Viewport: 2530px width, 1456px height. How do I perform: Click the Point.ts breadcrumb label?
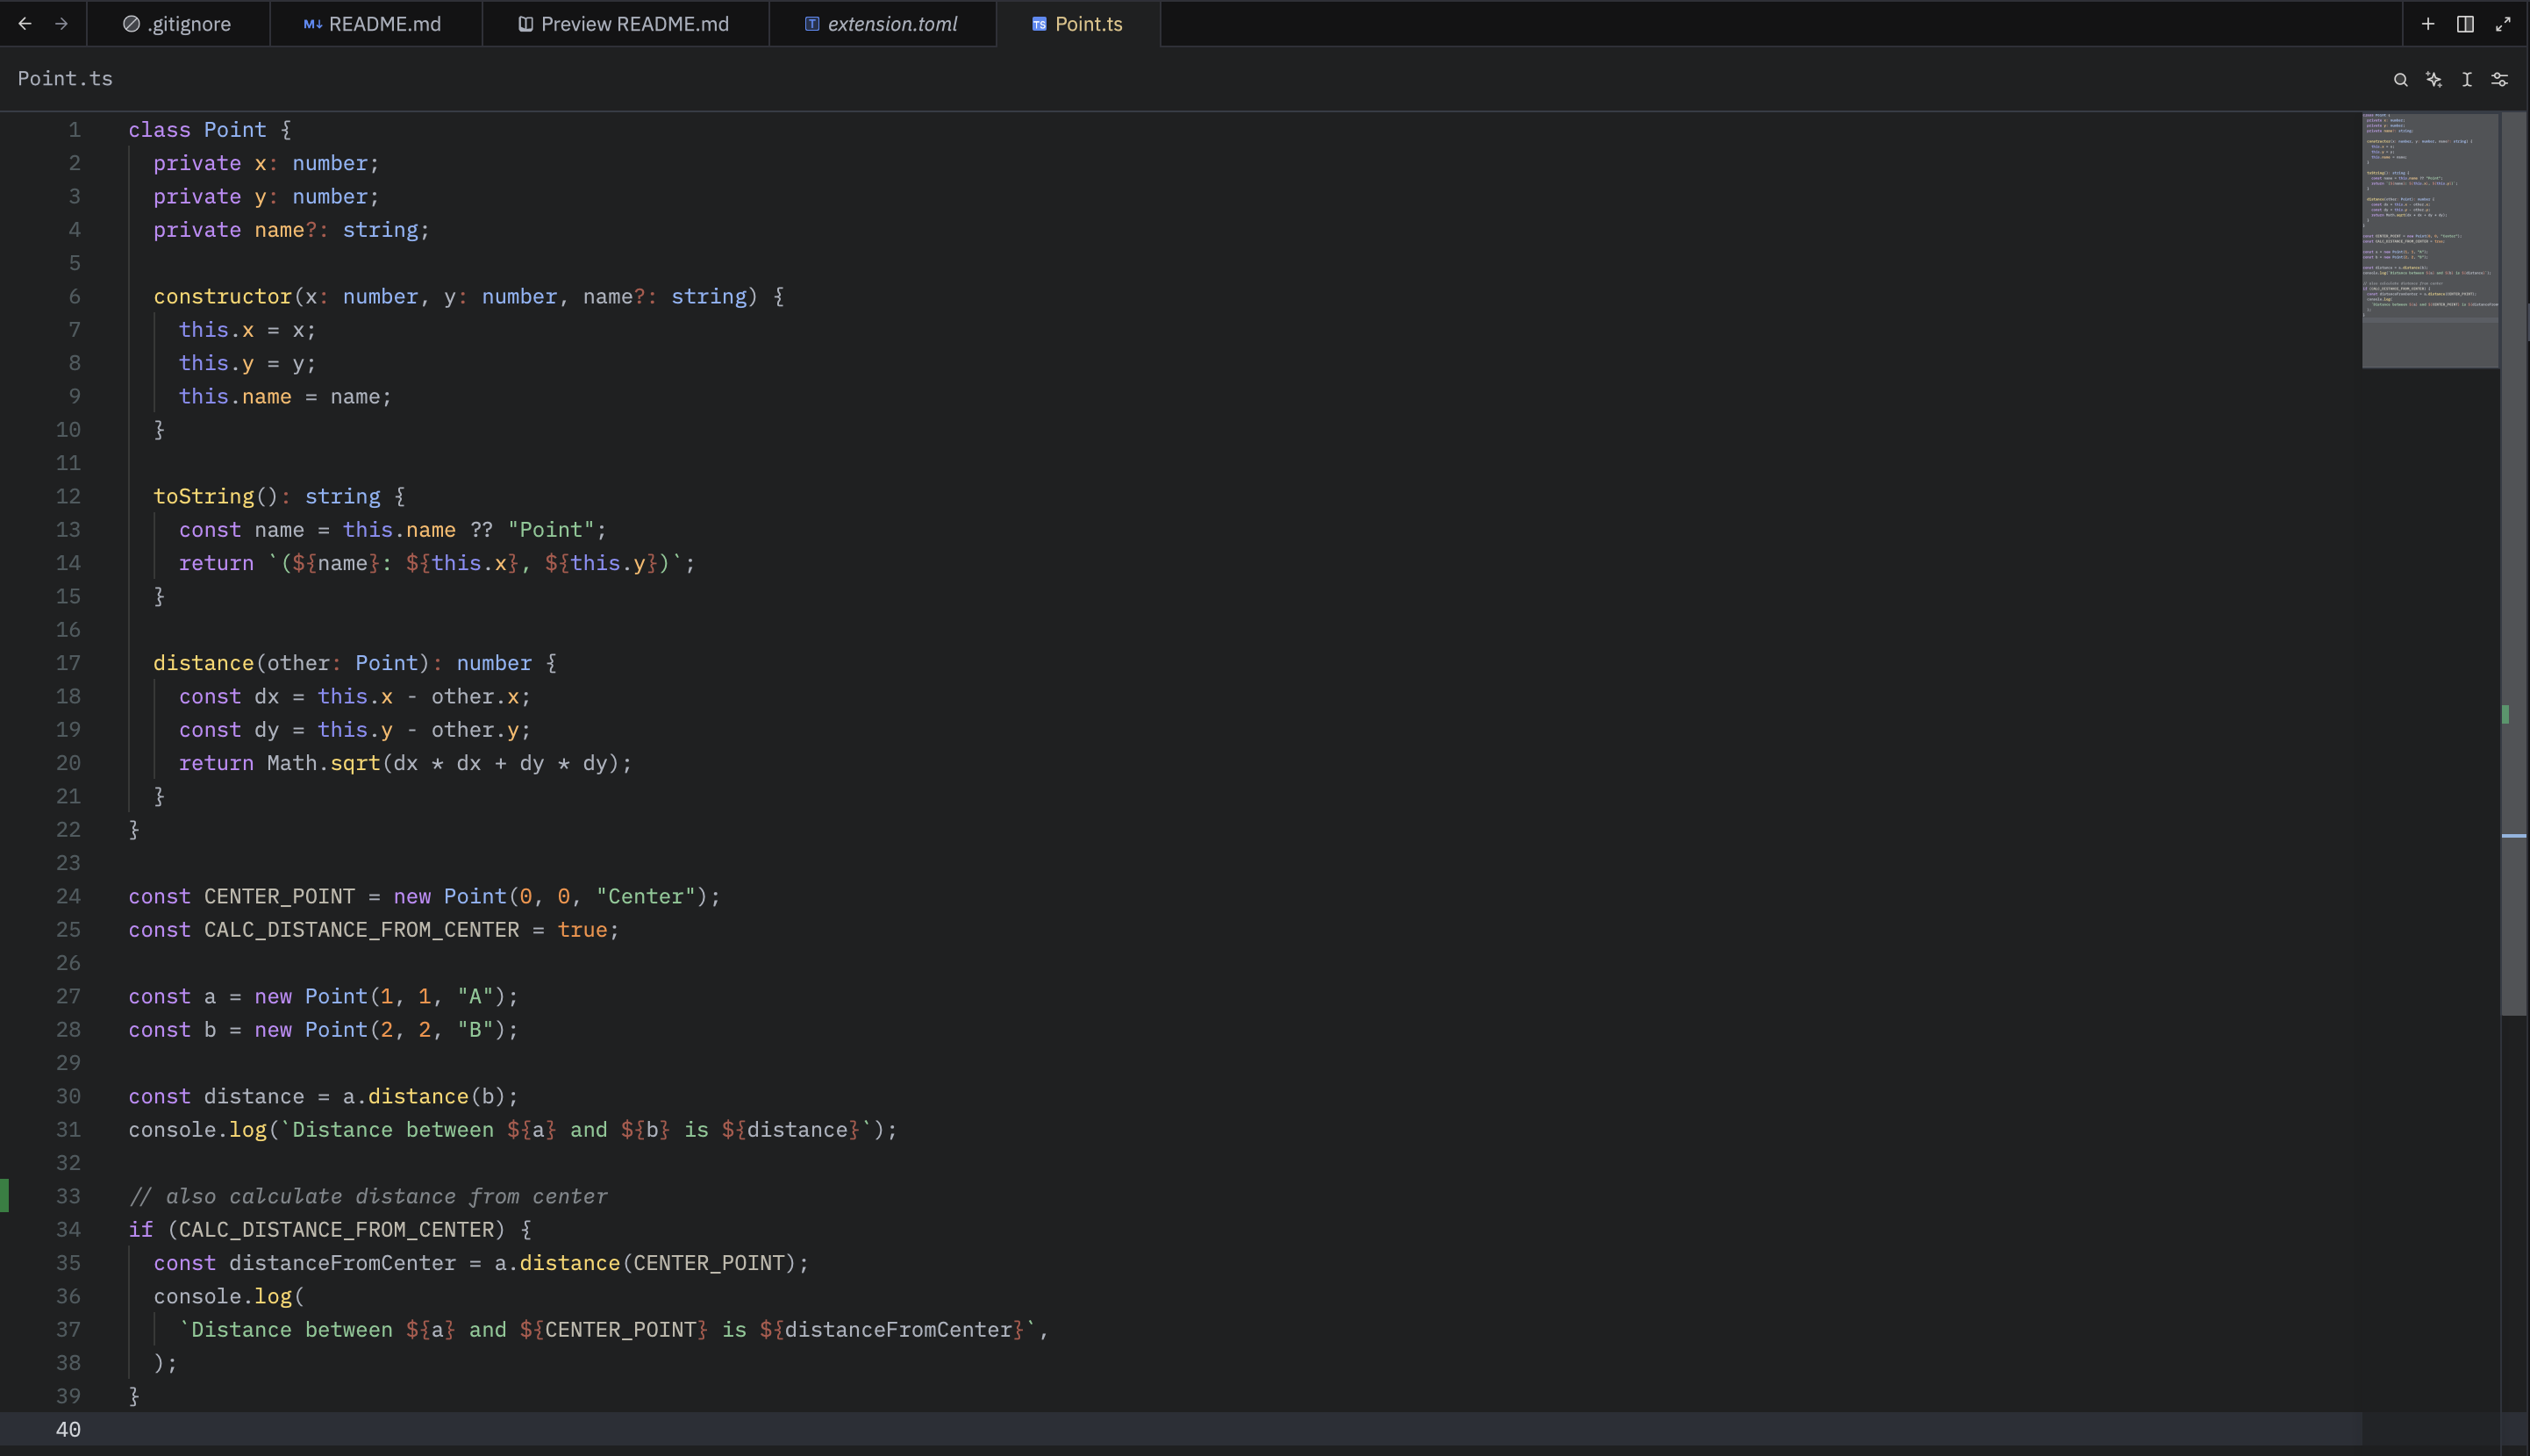[x=65, y=79]
